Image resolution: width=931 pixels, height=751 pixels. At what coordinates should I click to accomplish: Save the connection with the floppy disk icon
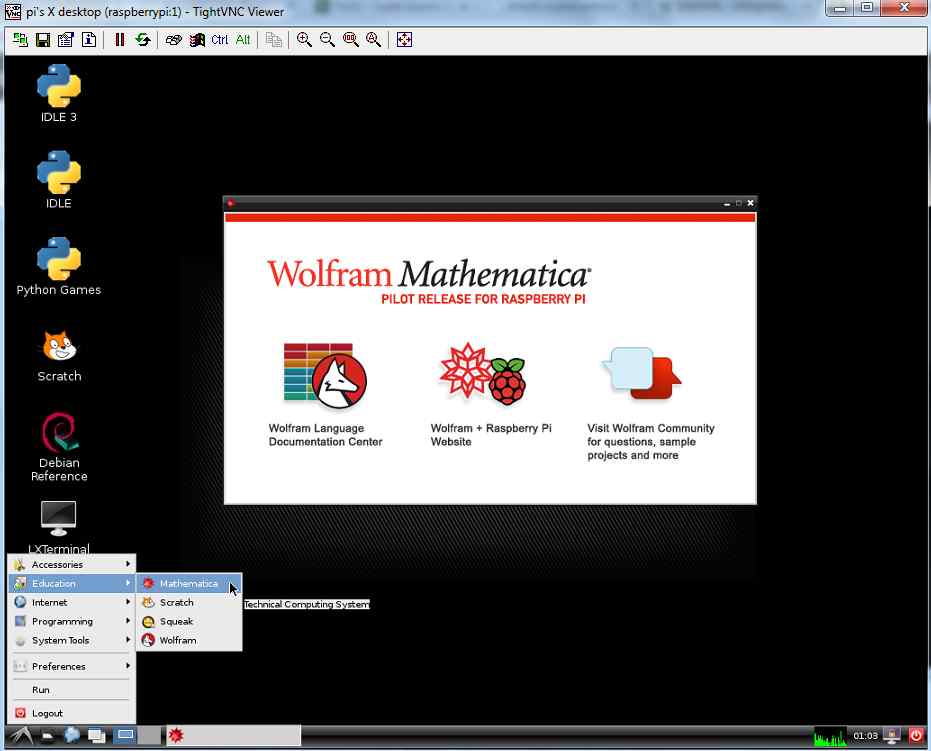[43, 40]
